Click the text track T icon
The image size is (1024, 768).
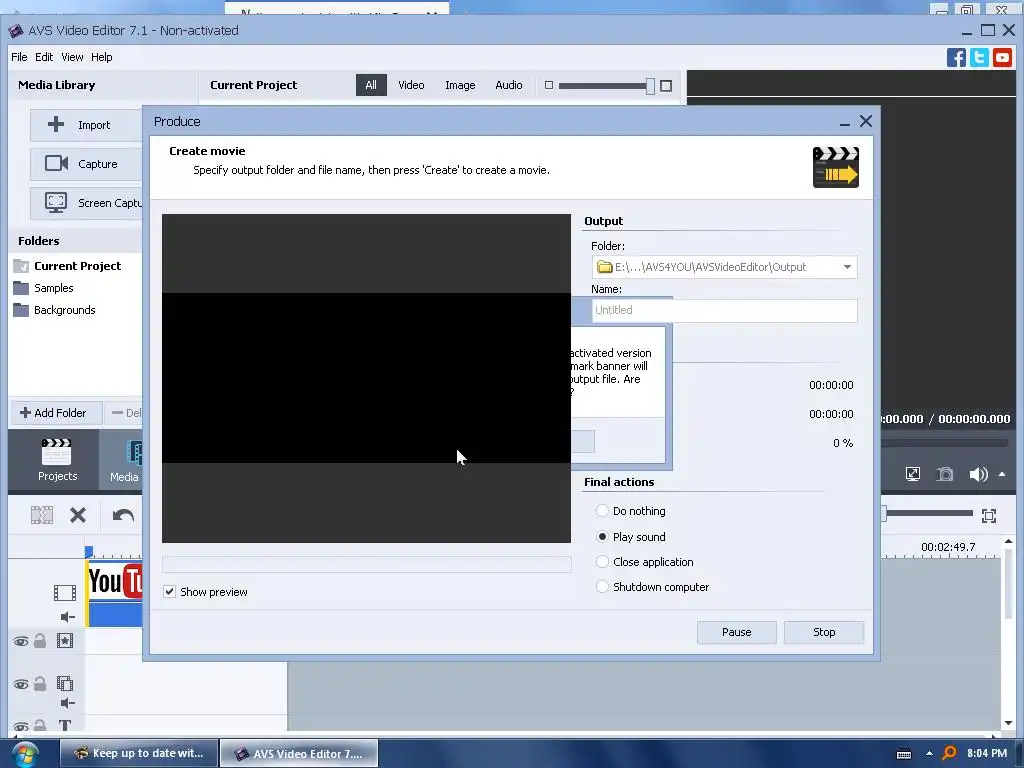coord(65,725)
